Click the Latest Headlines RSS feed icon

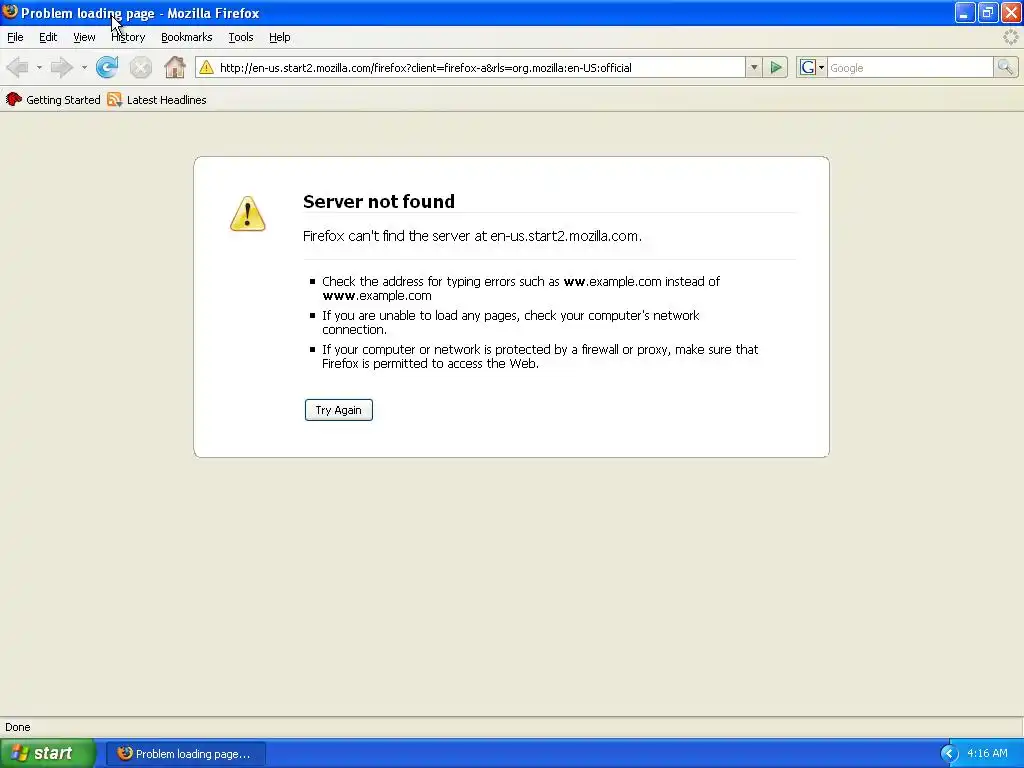point(115,99)
